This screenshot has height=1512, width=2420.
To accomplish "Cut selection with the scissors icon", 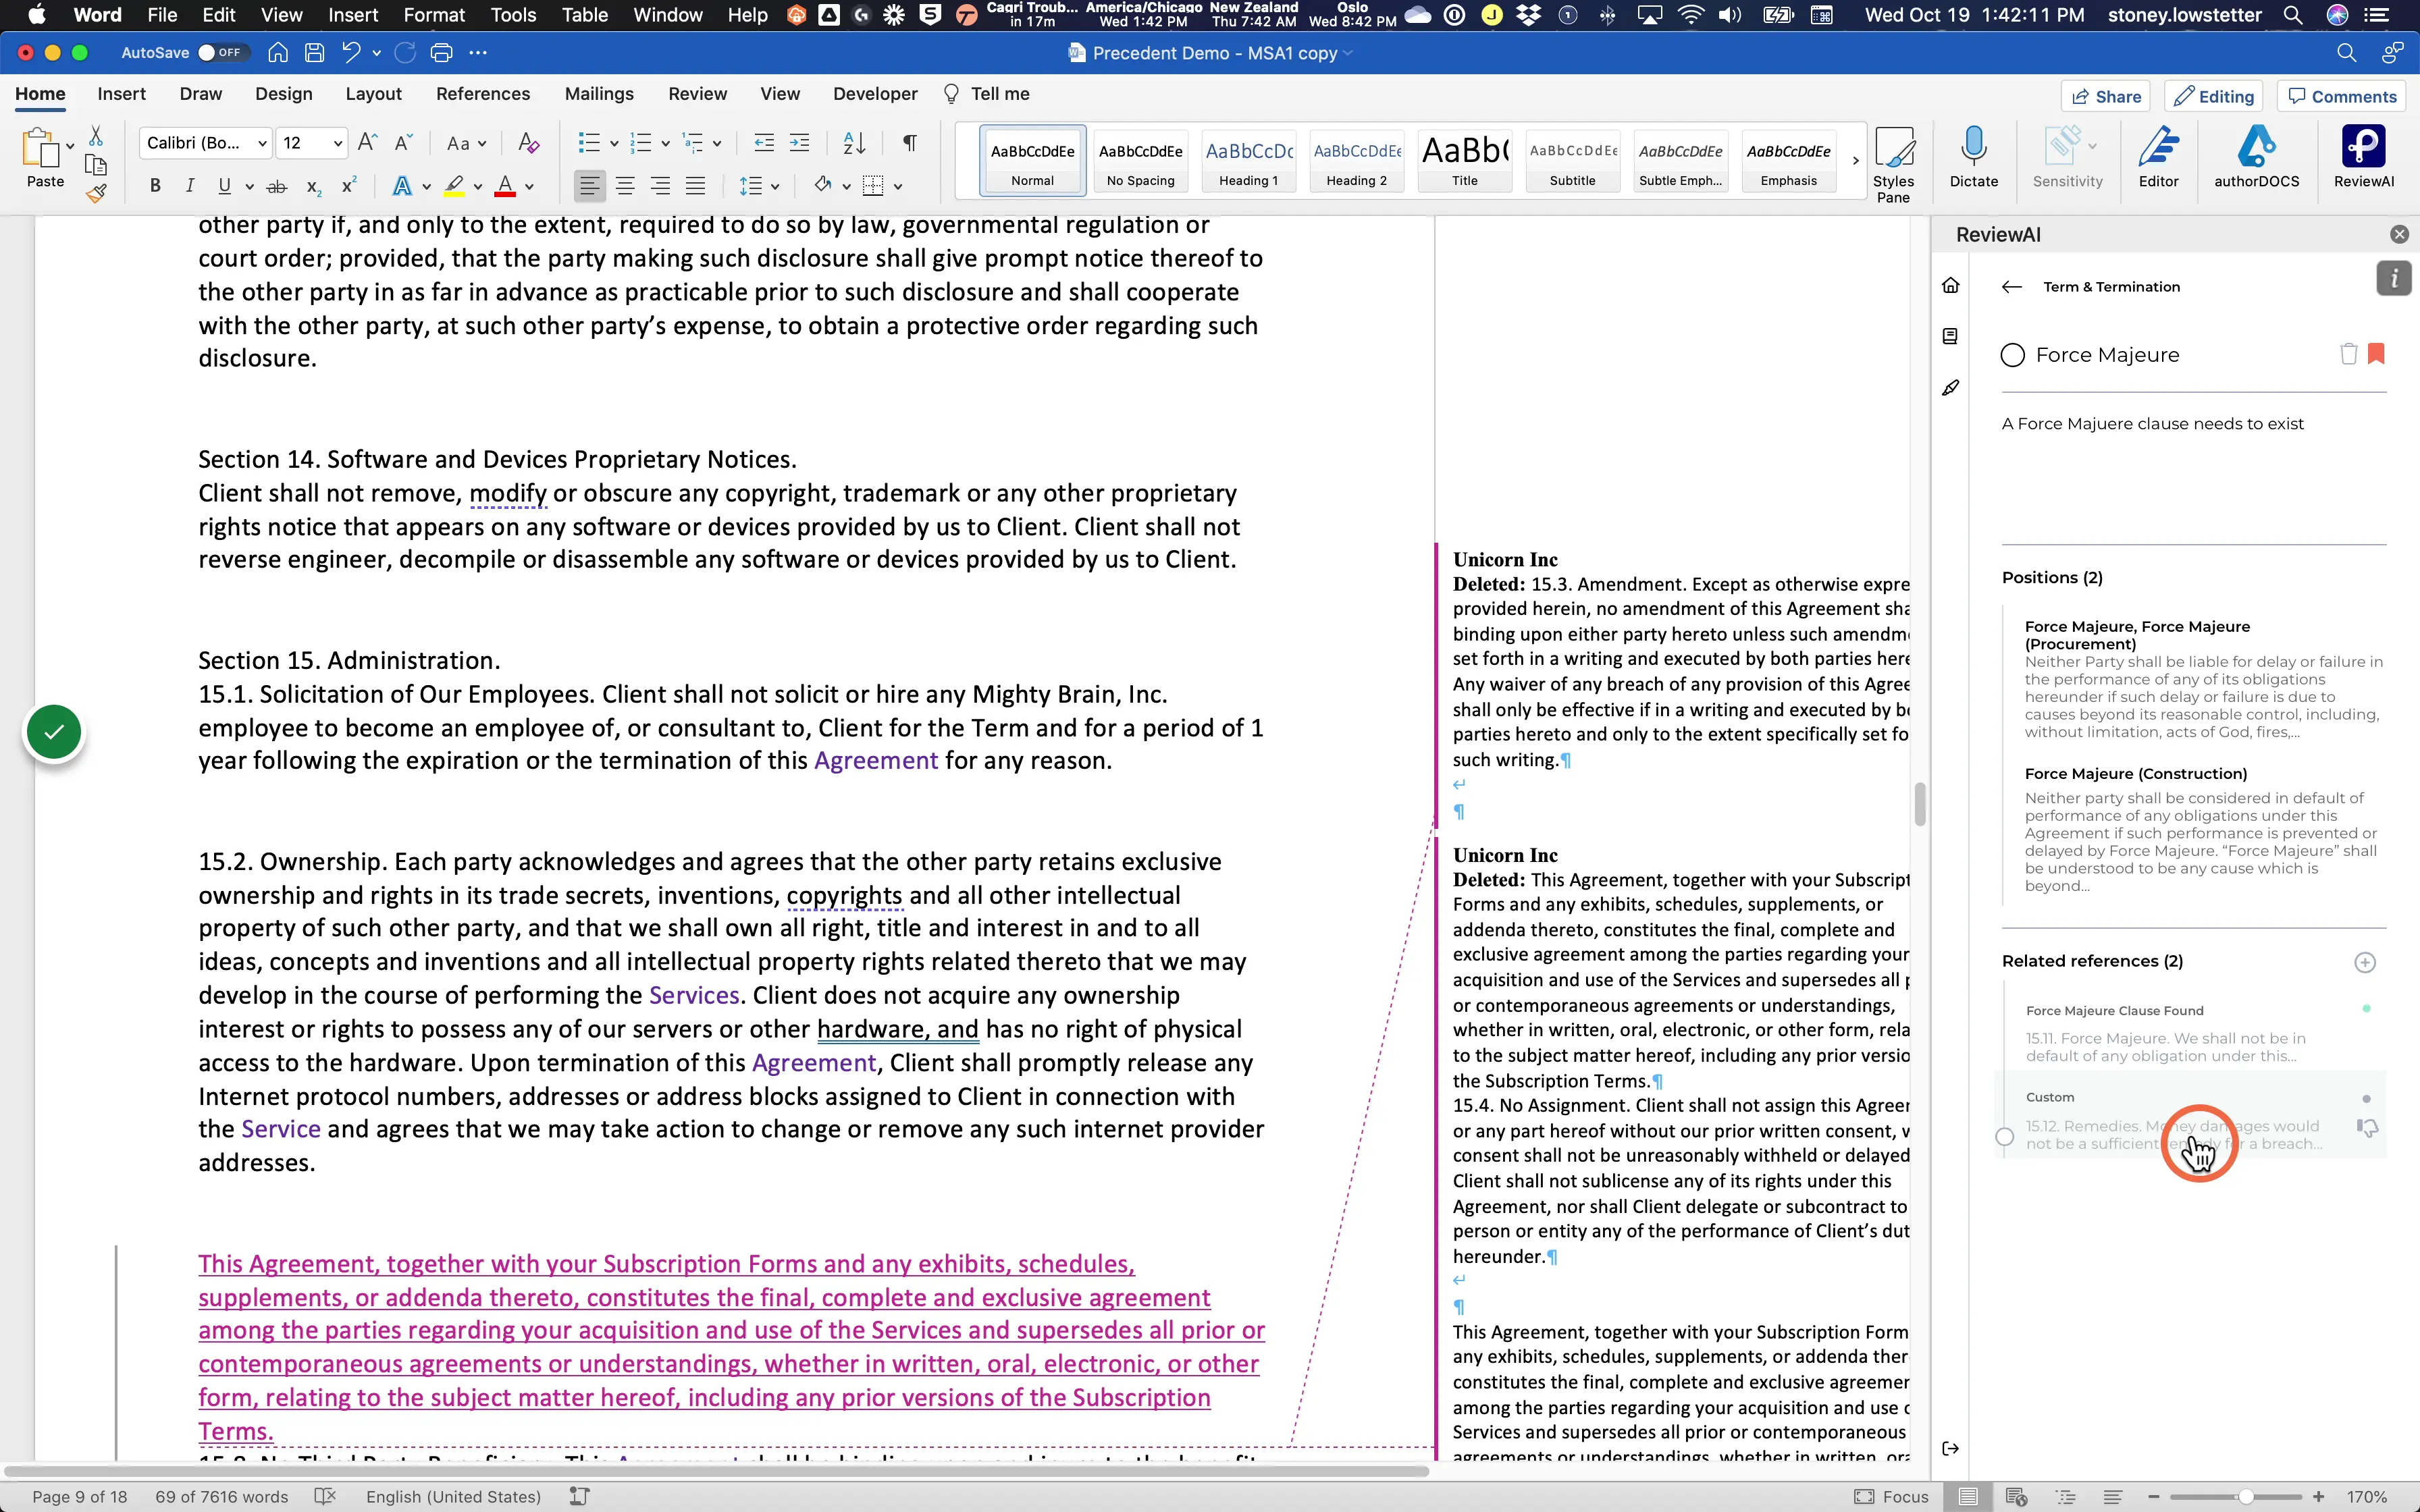I will click(96, 135).
